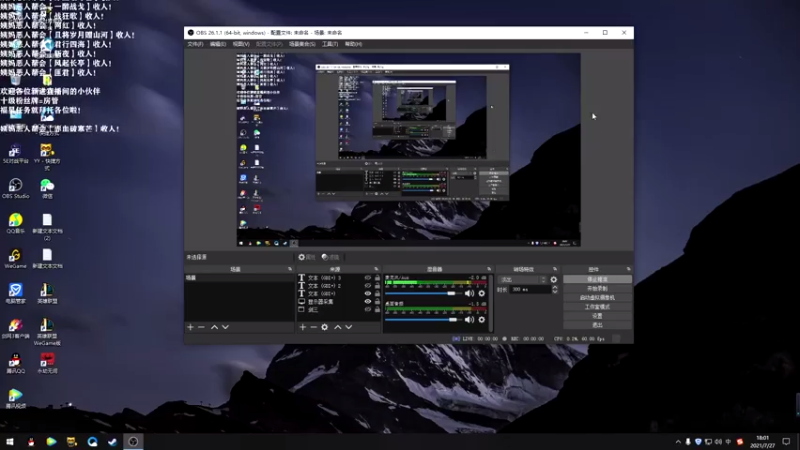This screenshot has width=800, height=450.
Task: Open the 腾讯QQ desktop icon
Action: (x=15, y=363)
